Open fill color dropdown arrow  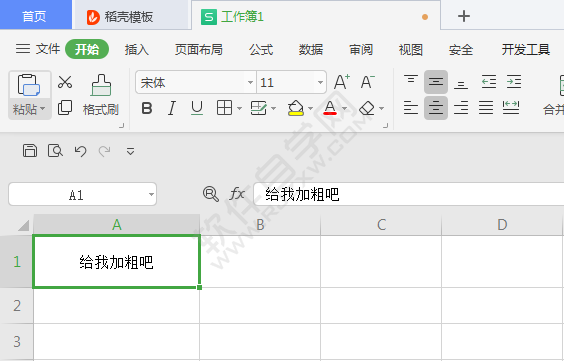(x=310, y=108)
